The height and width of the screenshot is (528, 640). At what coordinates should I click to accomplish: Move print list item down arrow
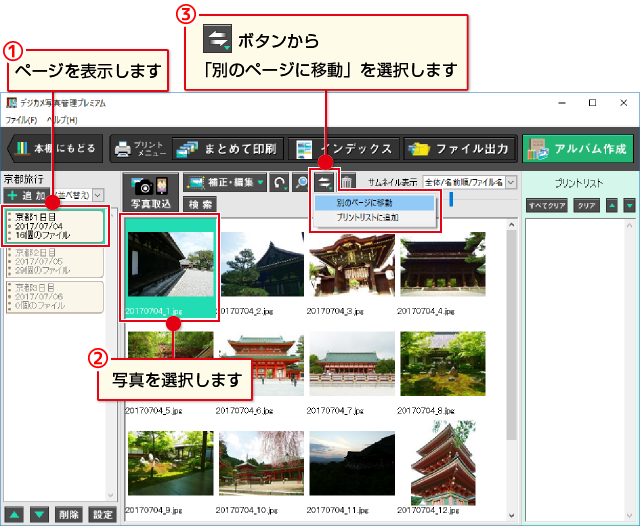point(629,206)
